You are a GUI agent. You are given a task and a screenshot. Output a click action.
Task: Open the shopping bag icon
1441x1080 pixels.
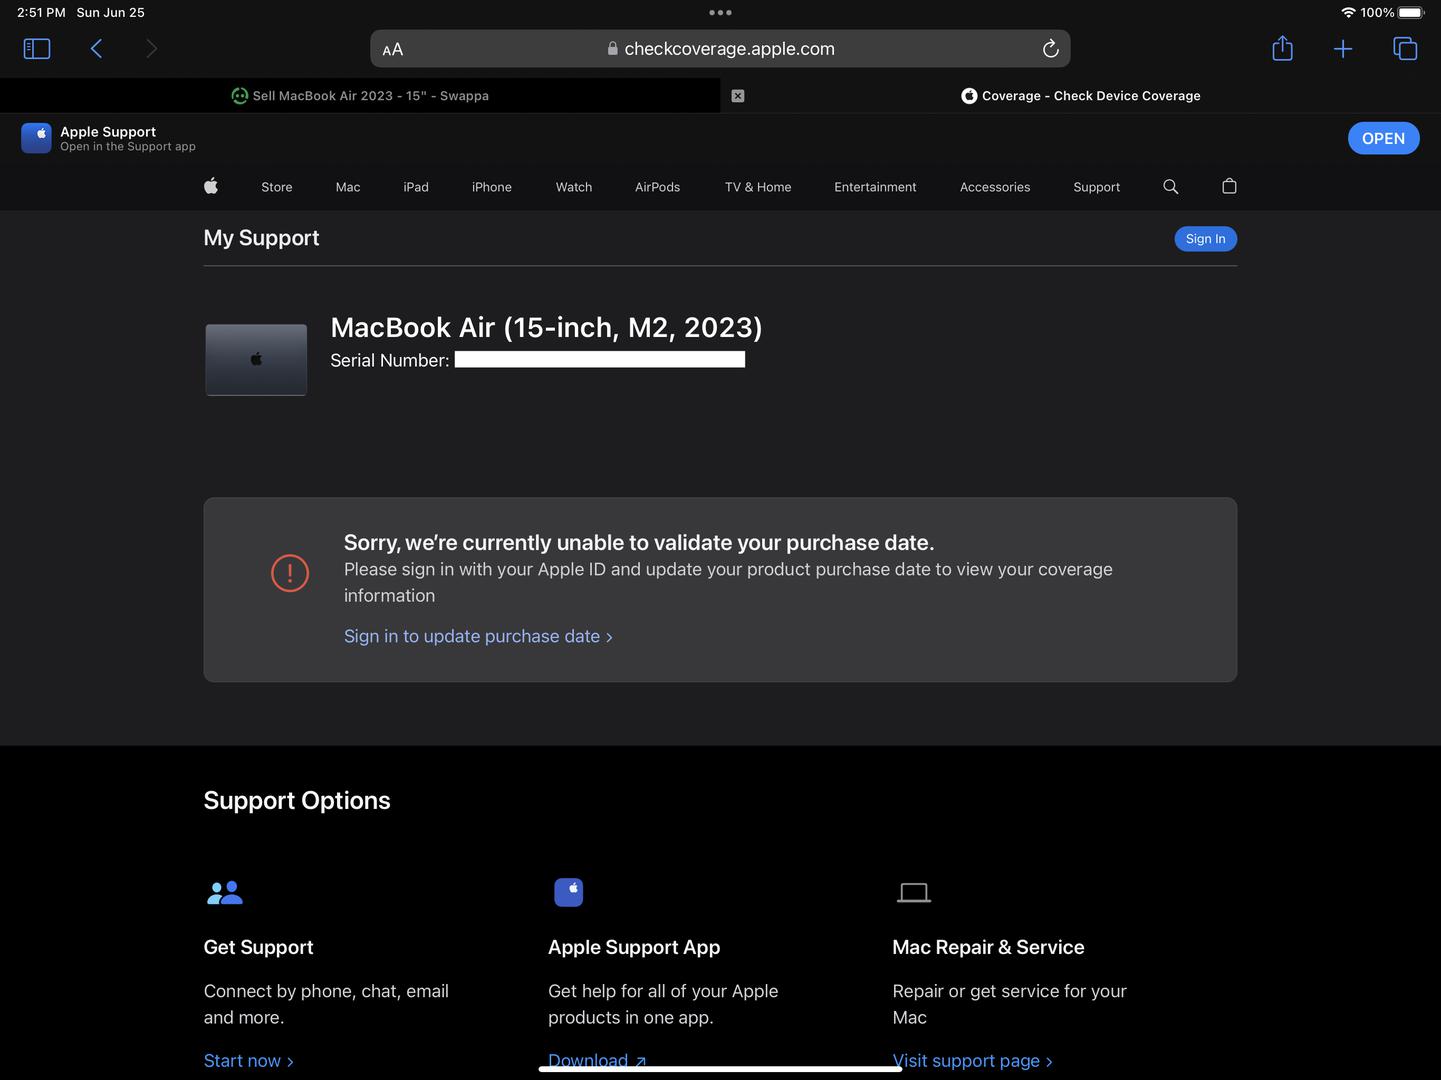pos(1230,186)
